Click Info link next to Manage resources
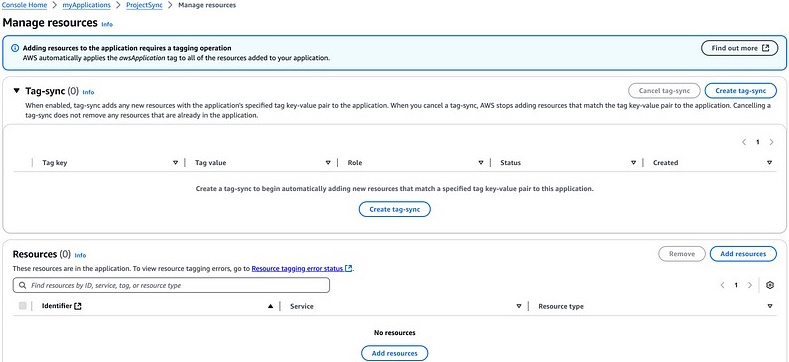 pyautogui.click(x=107, y=24)
